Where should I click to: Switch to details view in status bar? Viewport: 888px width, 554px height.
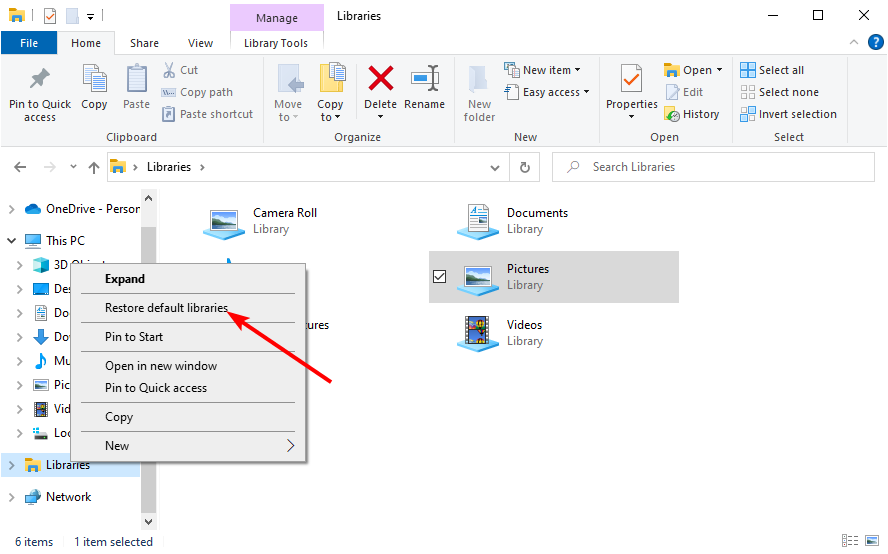point(850,540)
